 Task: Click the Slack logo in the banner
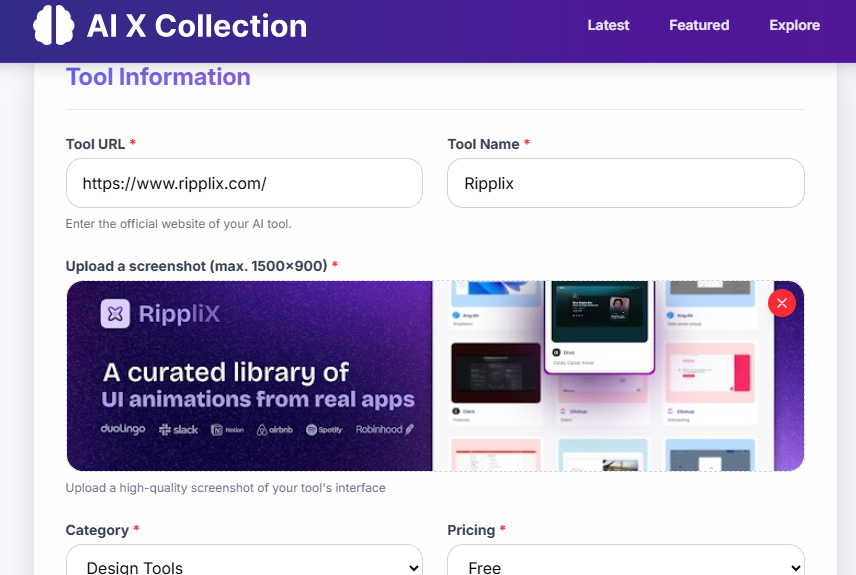coord(181,429)
